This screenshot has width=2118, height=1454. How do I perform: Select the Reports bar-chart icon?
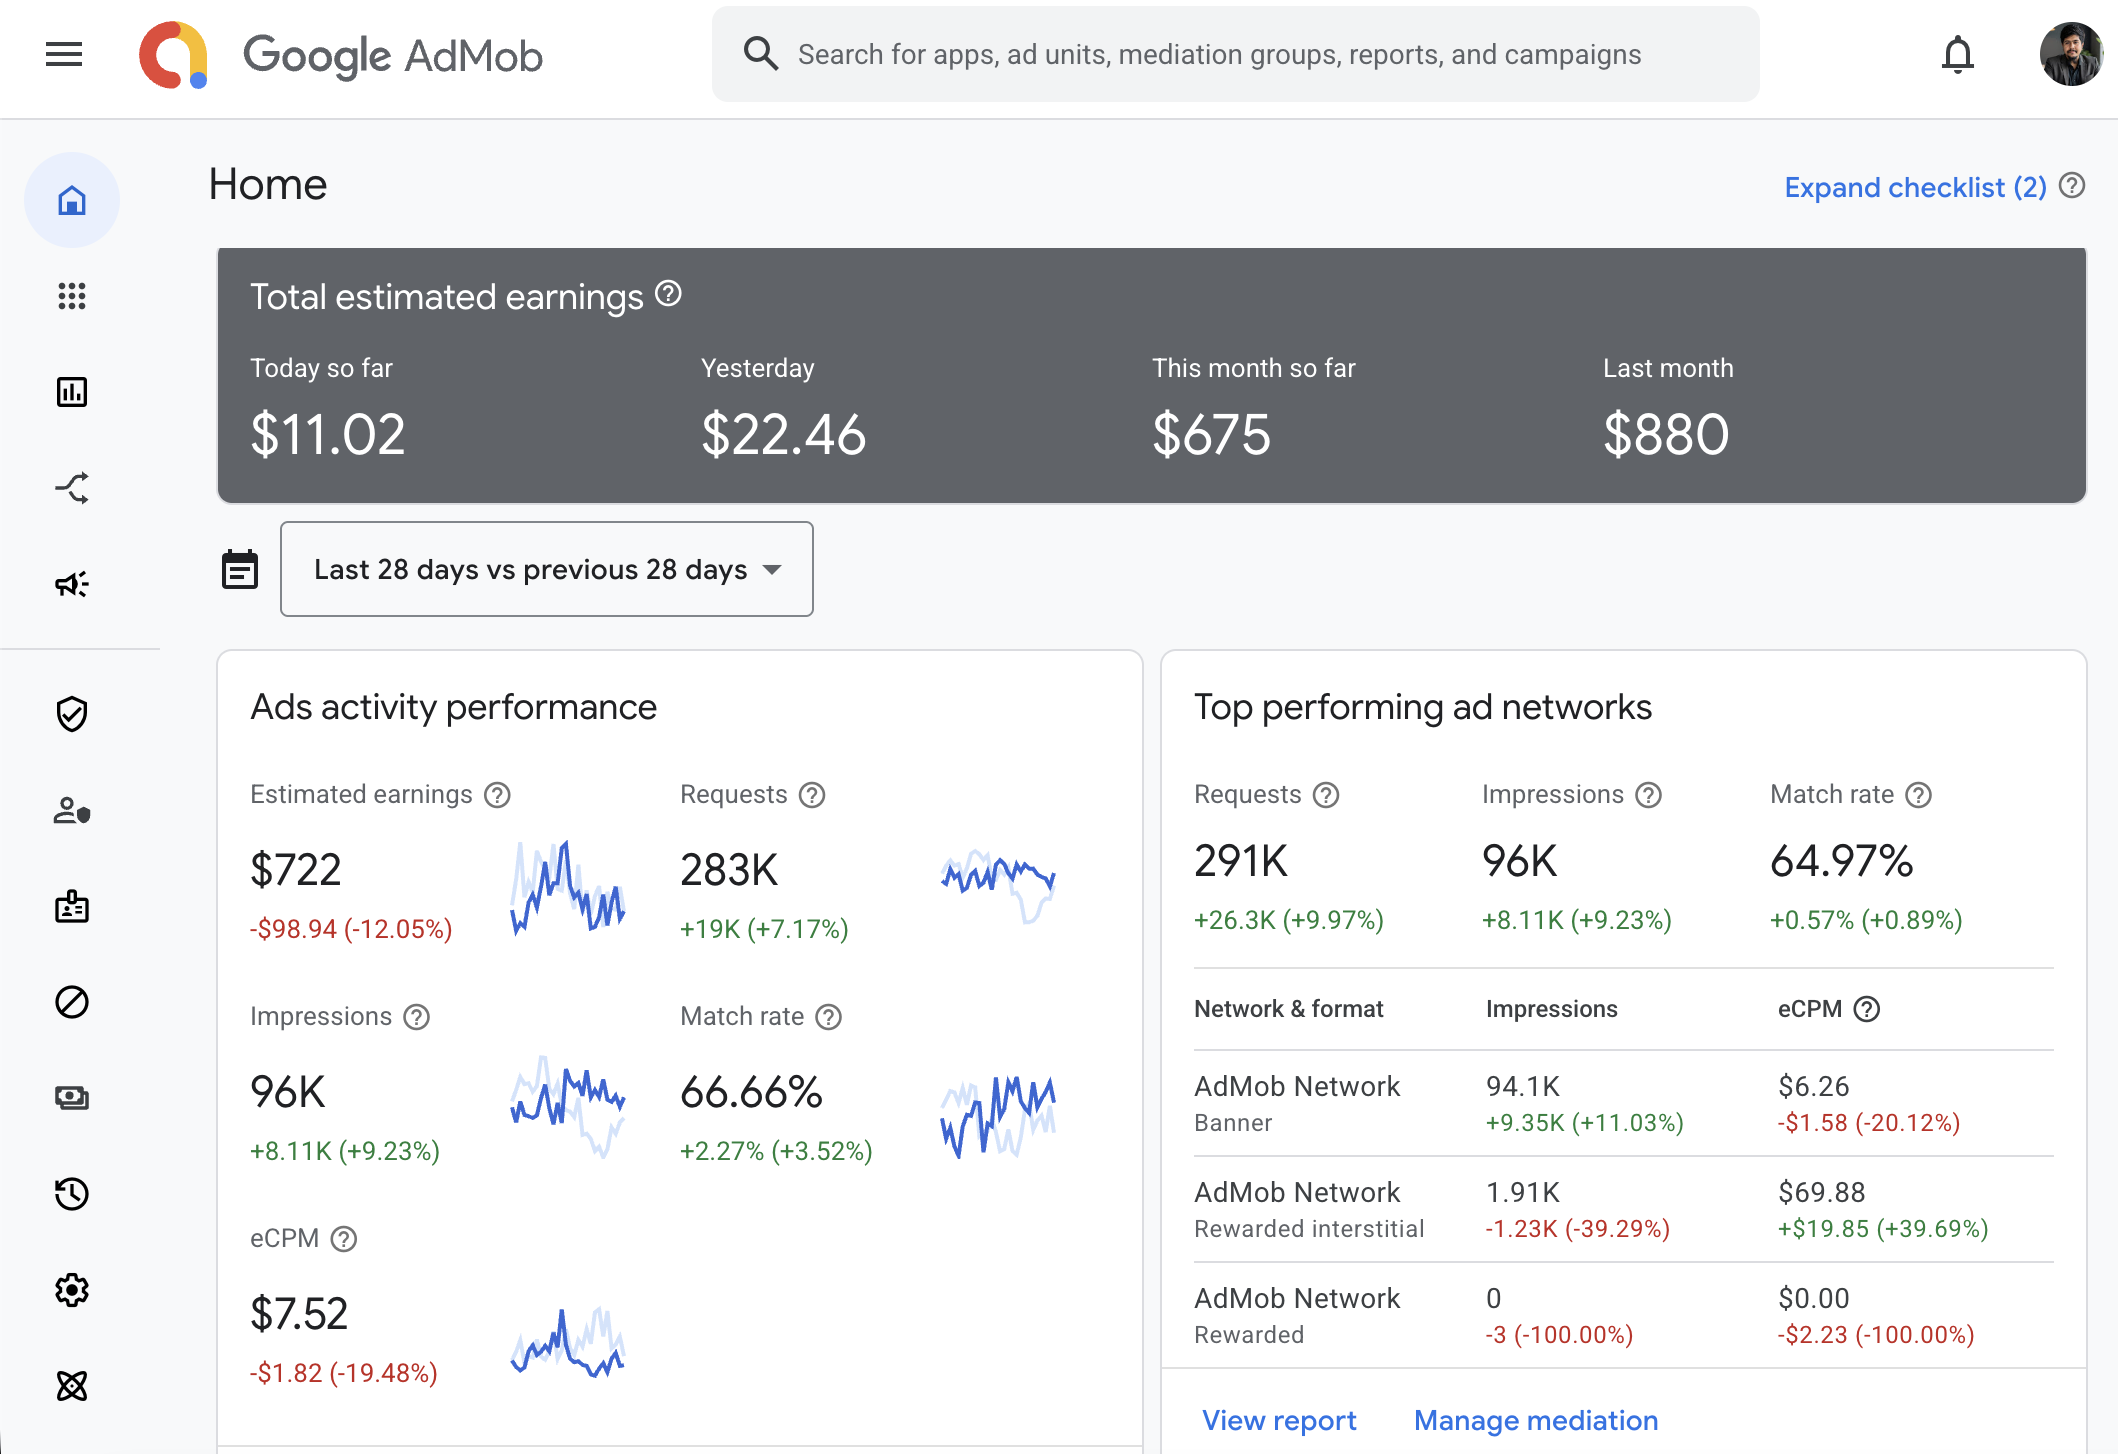point(71,391)
